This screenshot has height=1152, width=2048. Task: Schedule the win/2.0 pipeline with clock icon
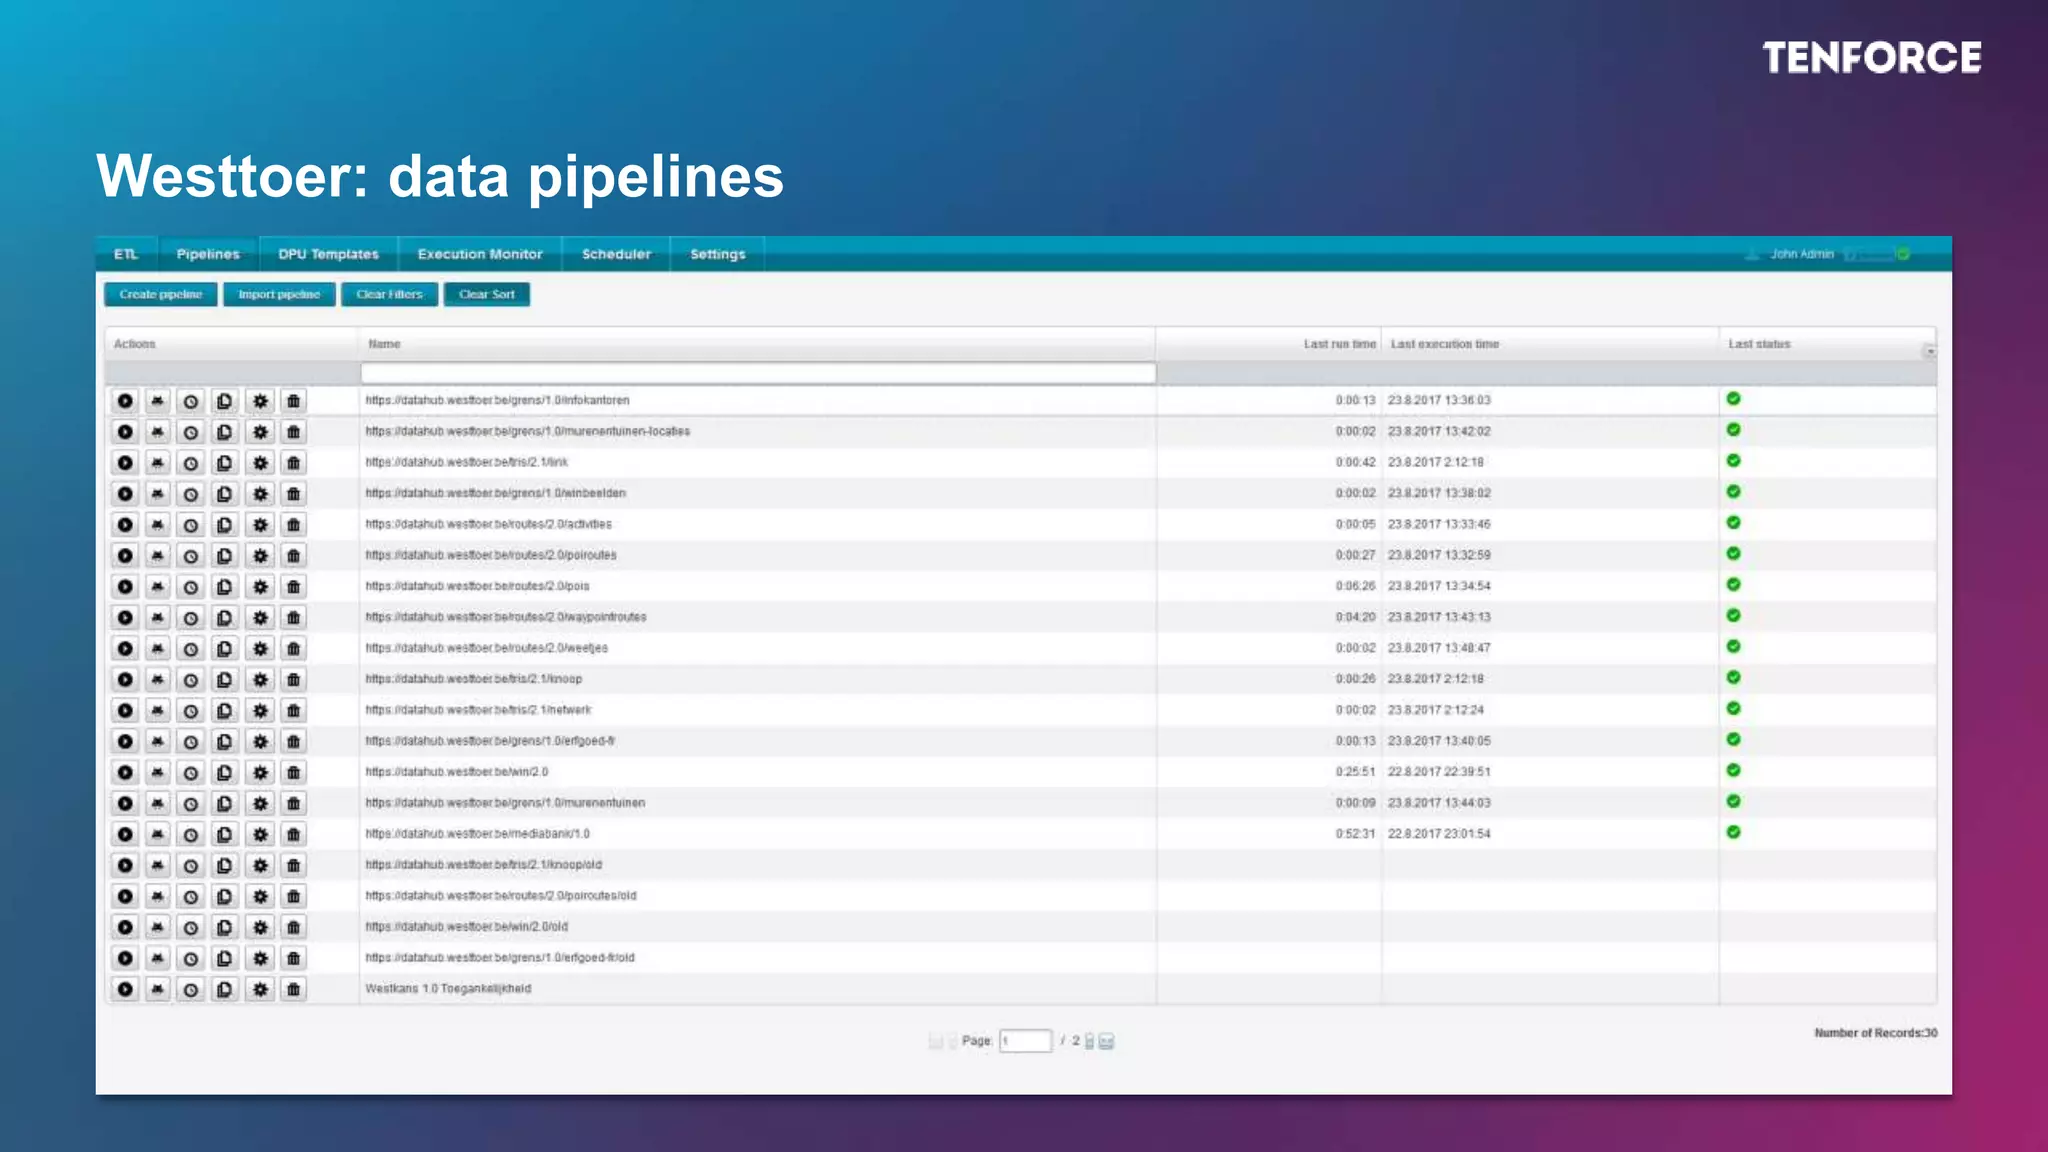tap(191, 773)
